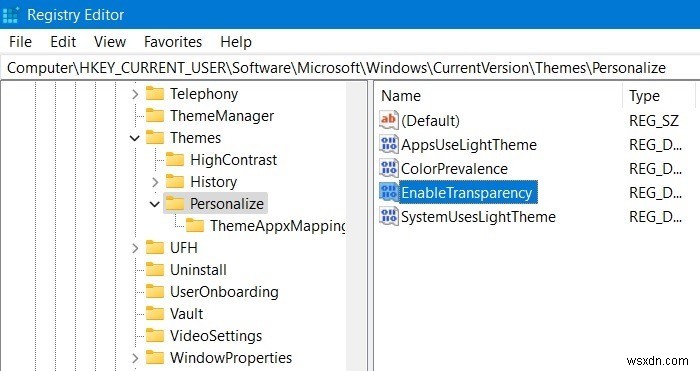
Task: Select the Uninstall tree key
Action: coord(198,270)
